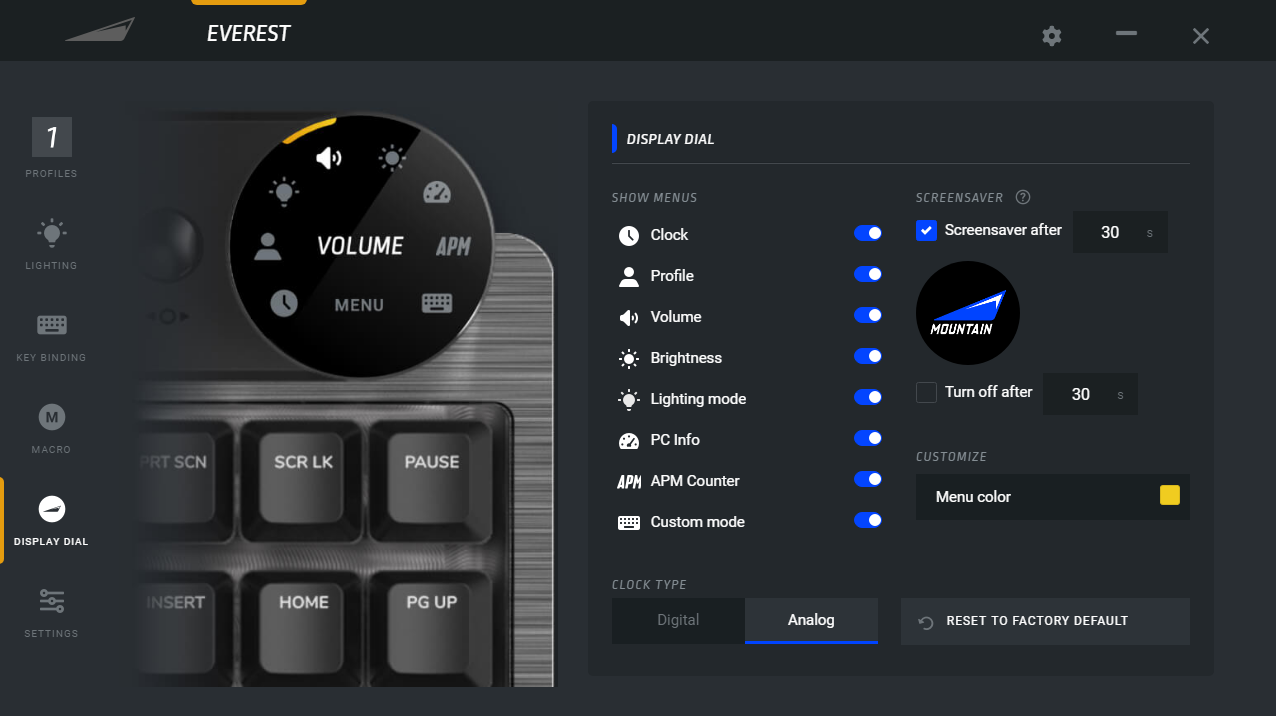
Task: Go to Settings in the sidebar
Action: (51, 611)
